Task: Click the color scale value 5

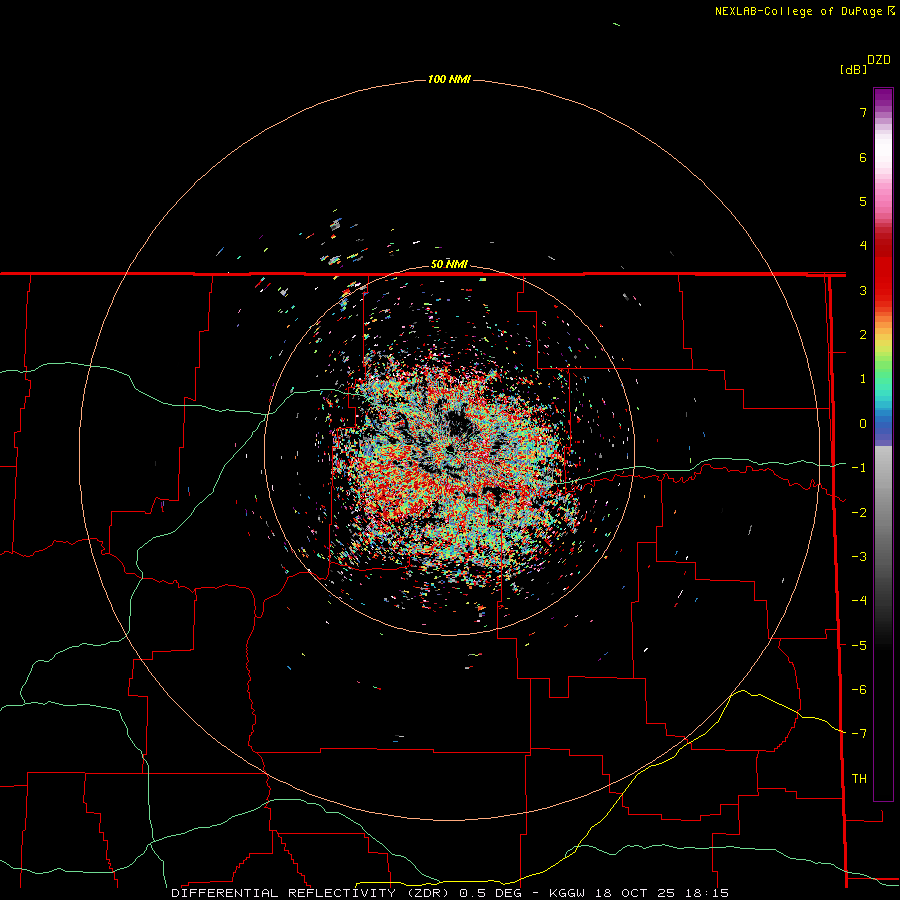Action: pyautogui.click(x=863, y=201)
